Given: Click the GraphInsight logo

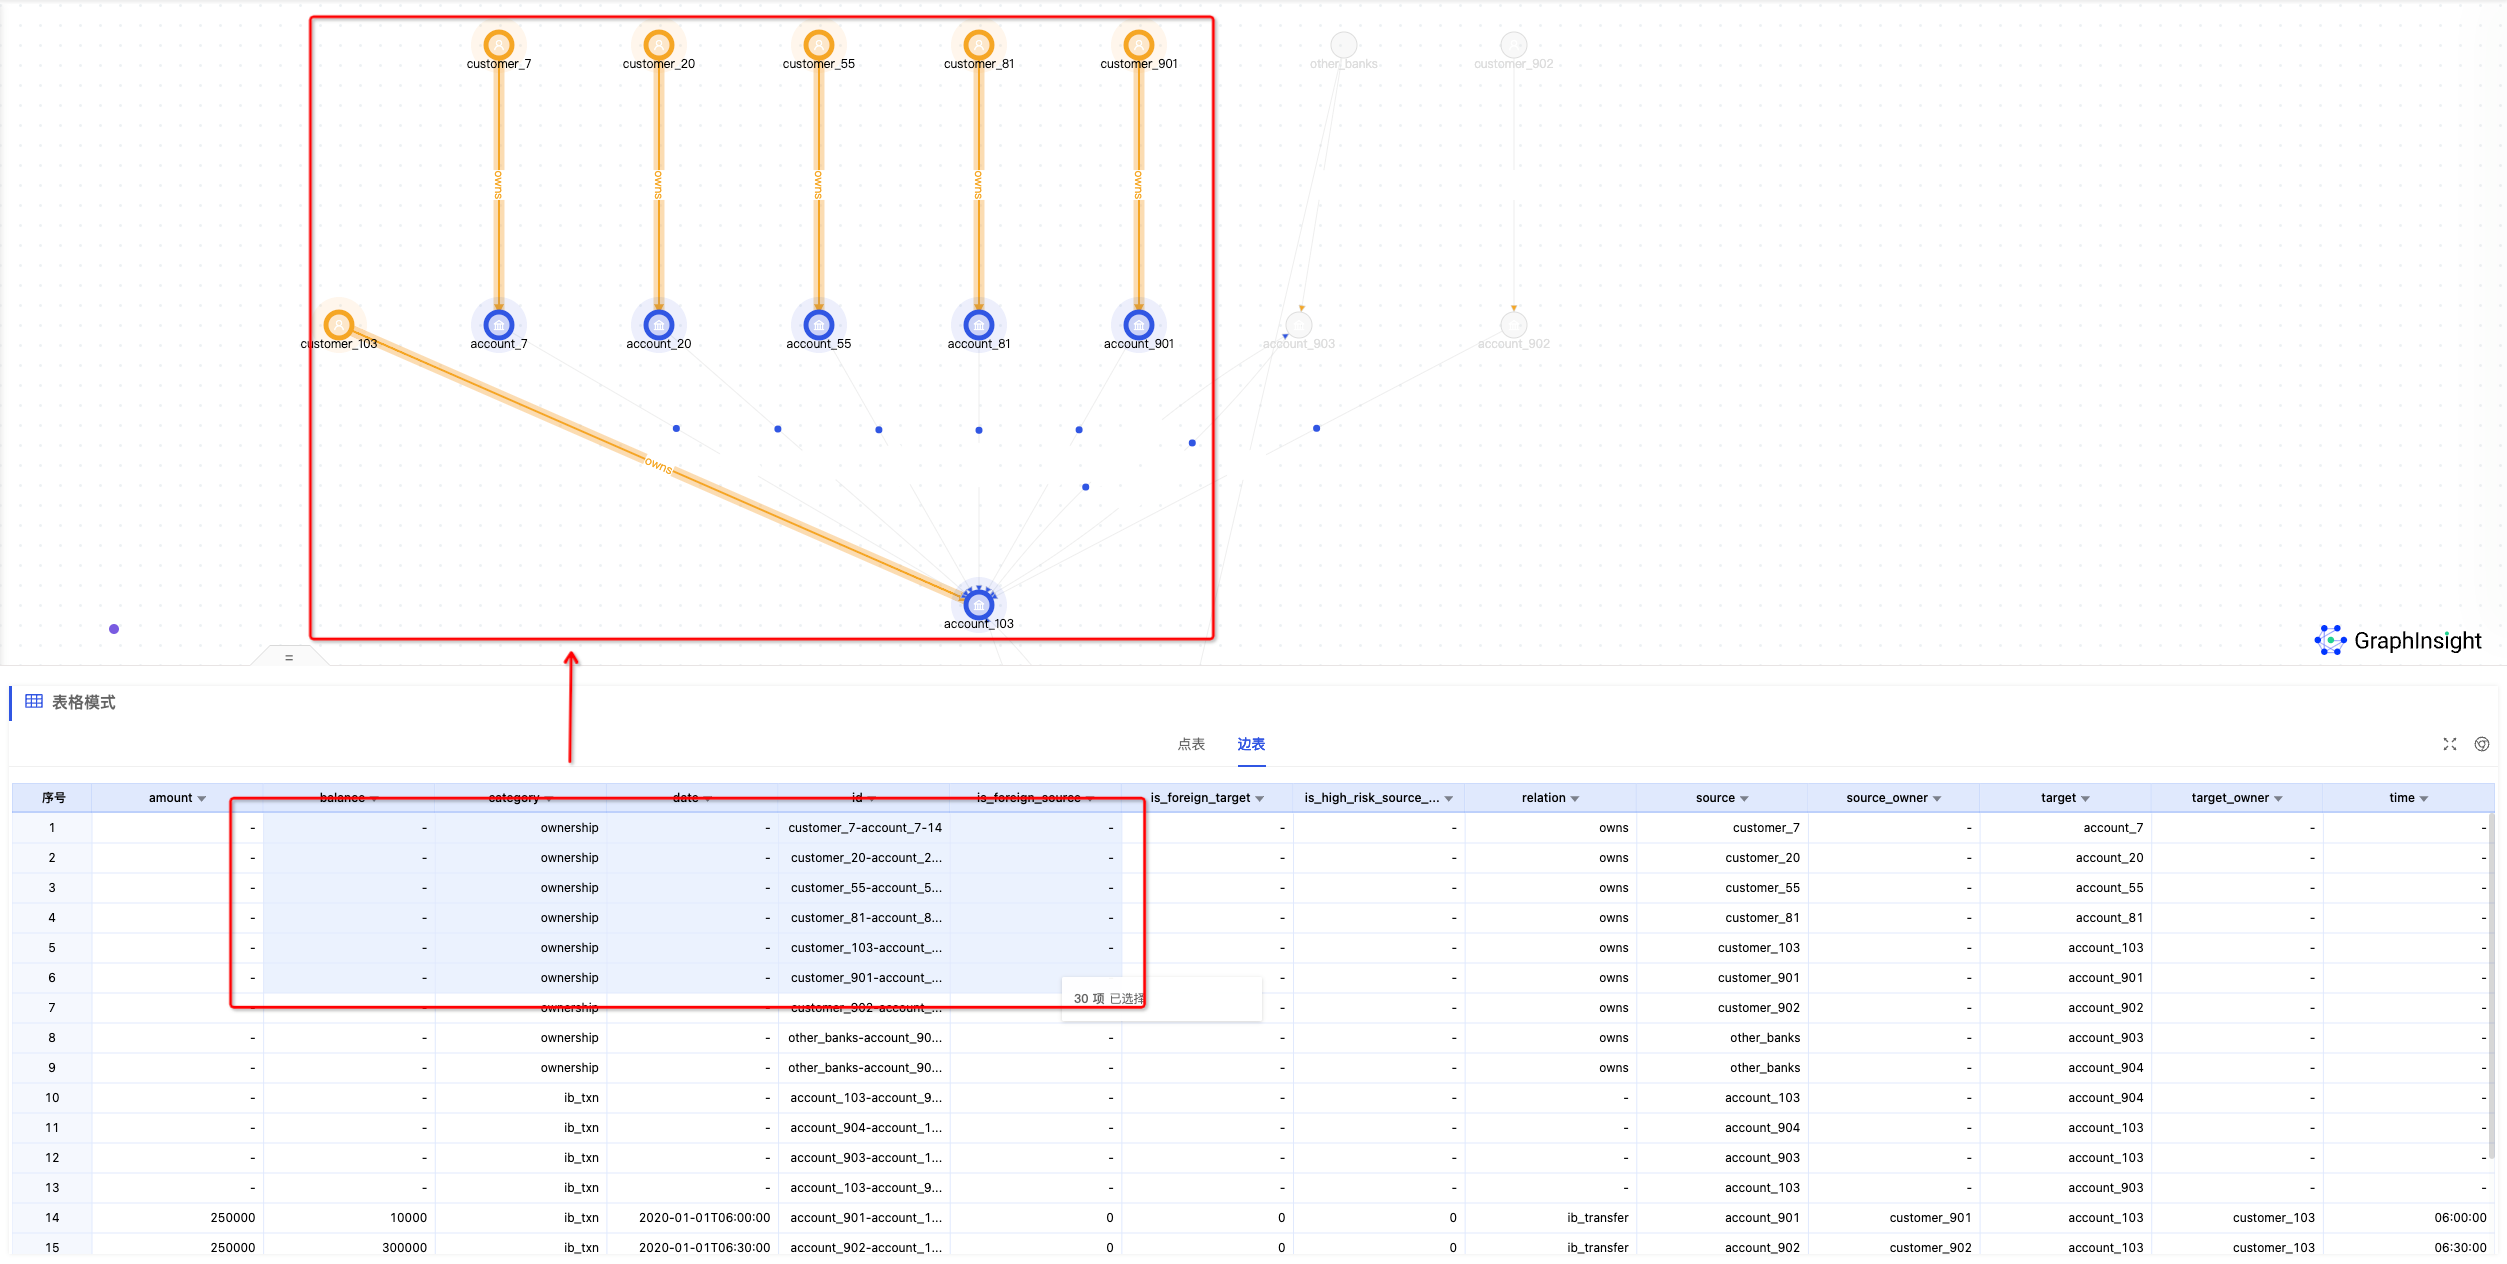Looking at the screenshot, I should (2398, 640).
